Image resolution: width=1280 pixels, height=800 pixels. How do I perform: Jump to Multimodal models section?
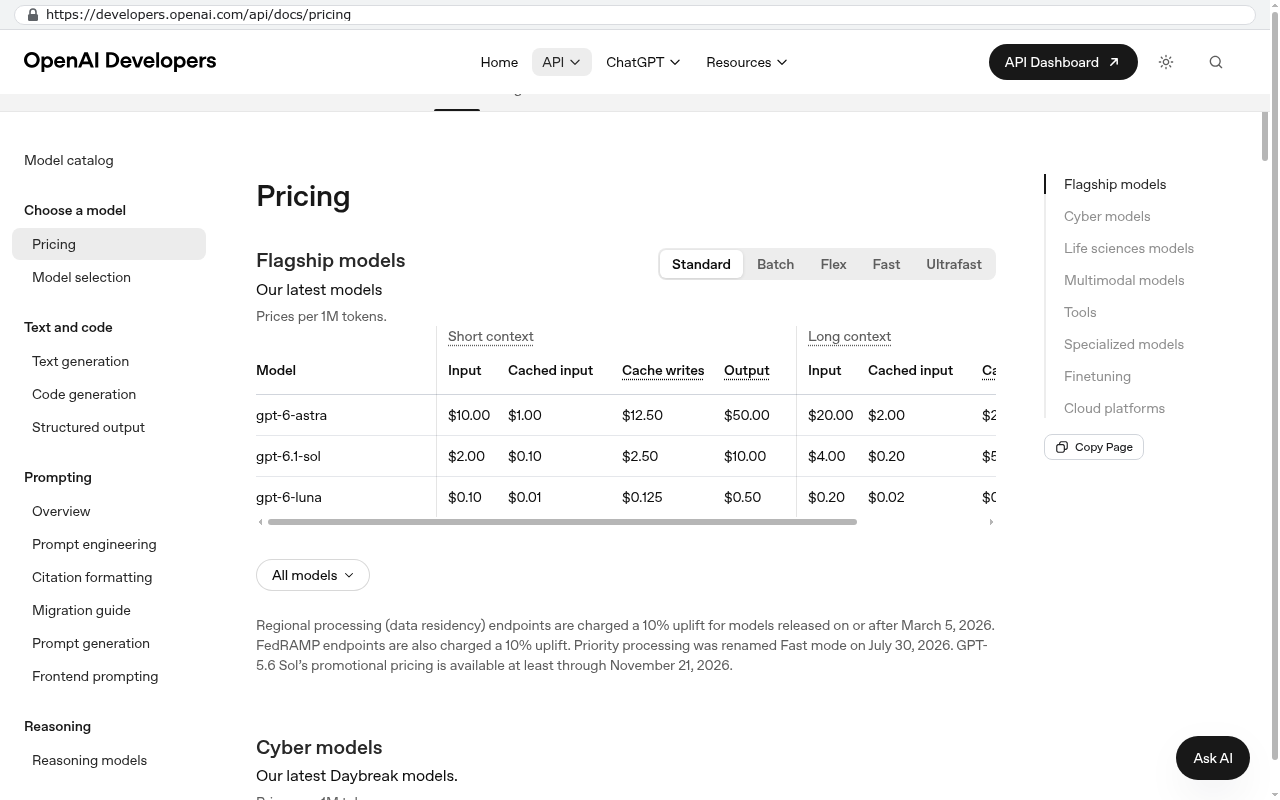[x=1124, y=280]
